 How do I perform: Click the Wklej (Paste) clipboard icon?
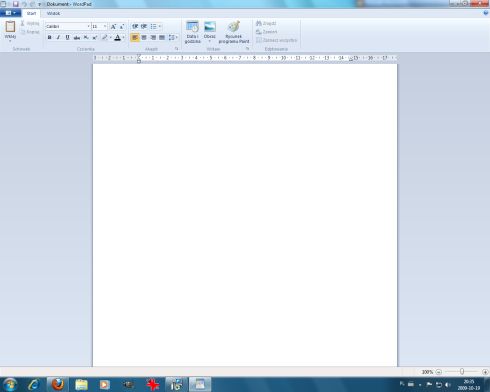[x=10, y=26]
